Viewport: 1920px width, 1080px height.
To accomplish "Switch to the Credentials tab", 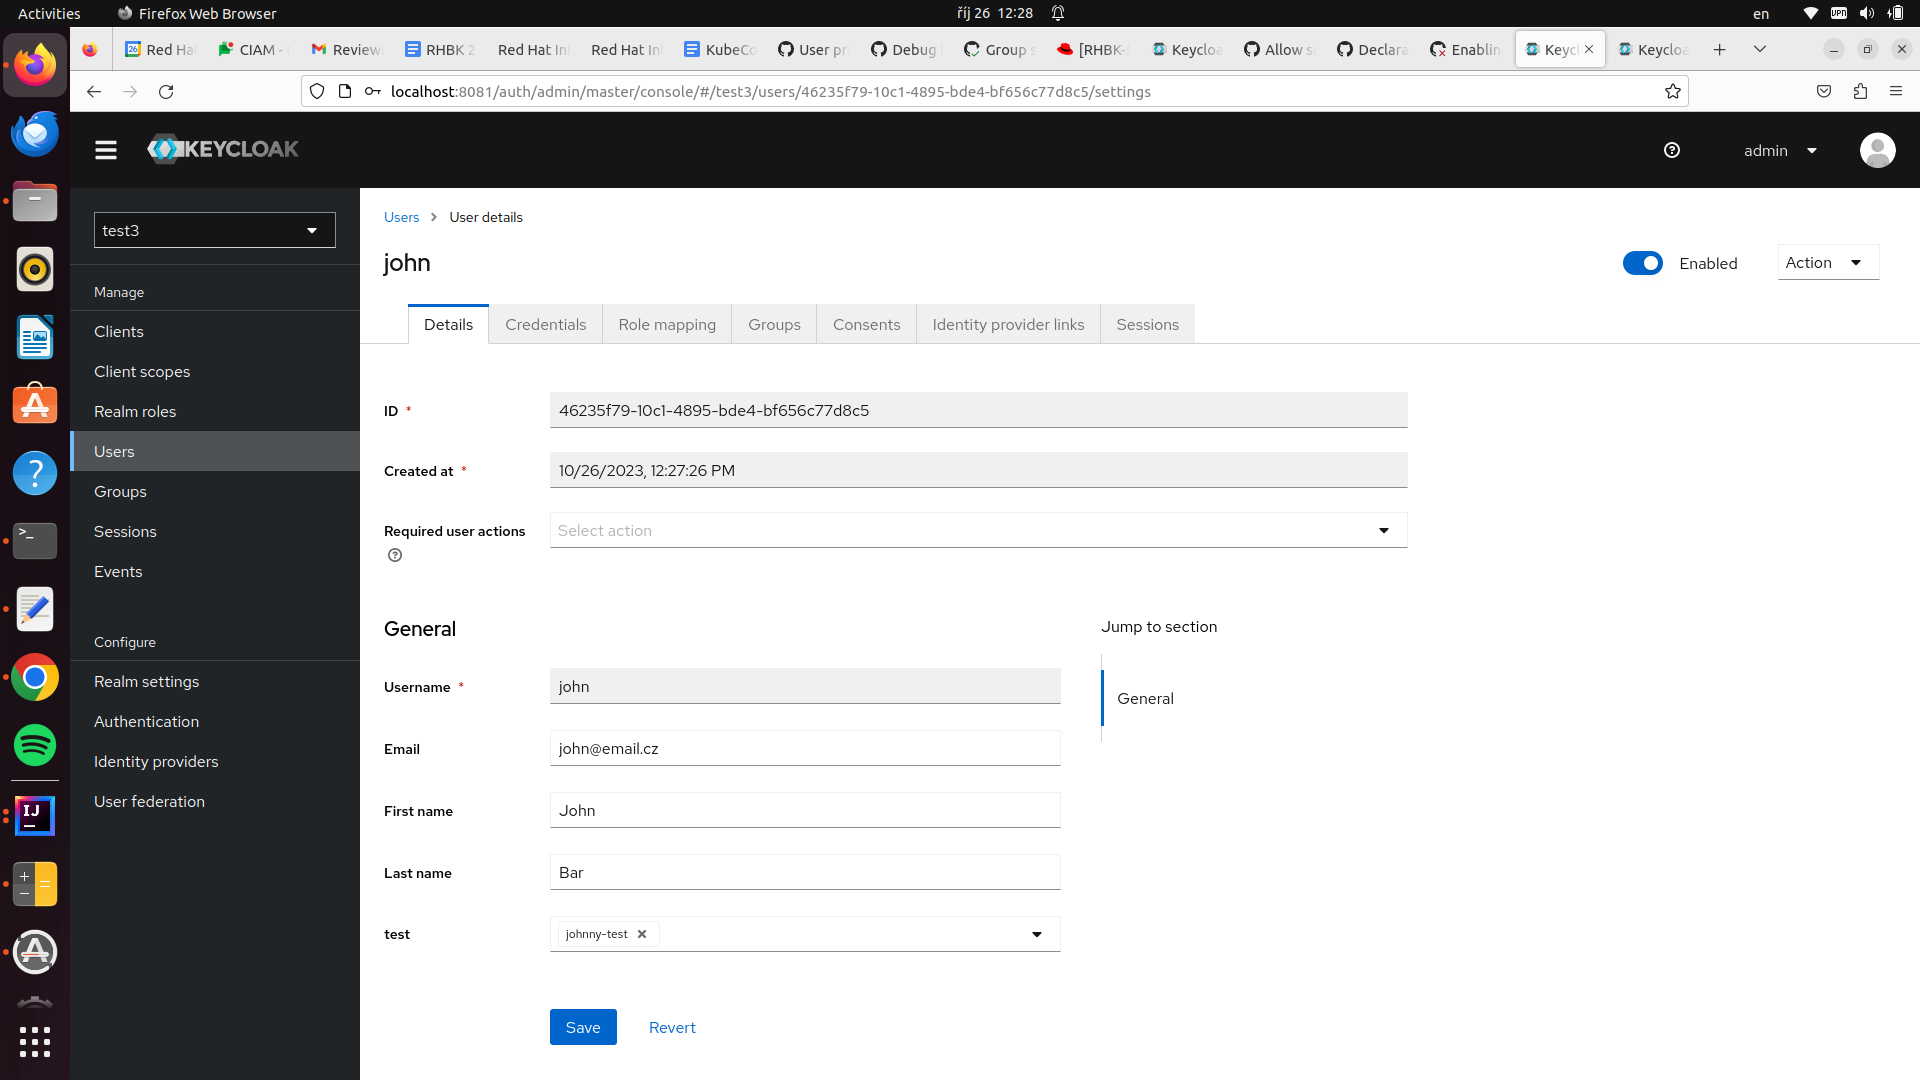I will click(x=545, y=324).
